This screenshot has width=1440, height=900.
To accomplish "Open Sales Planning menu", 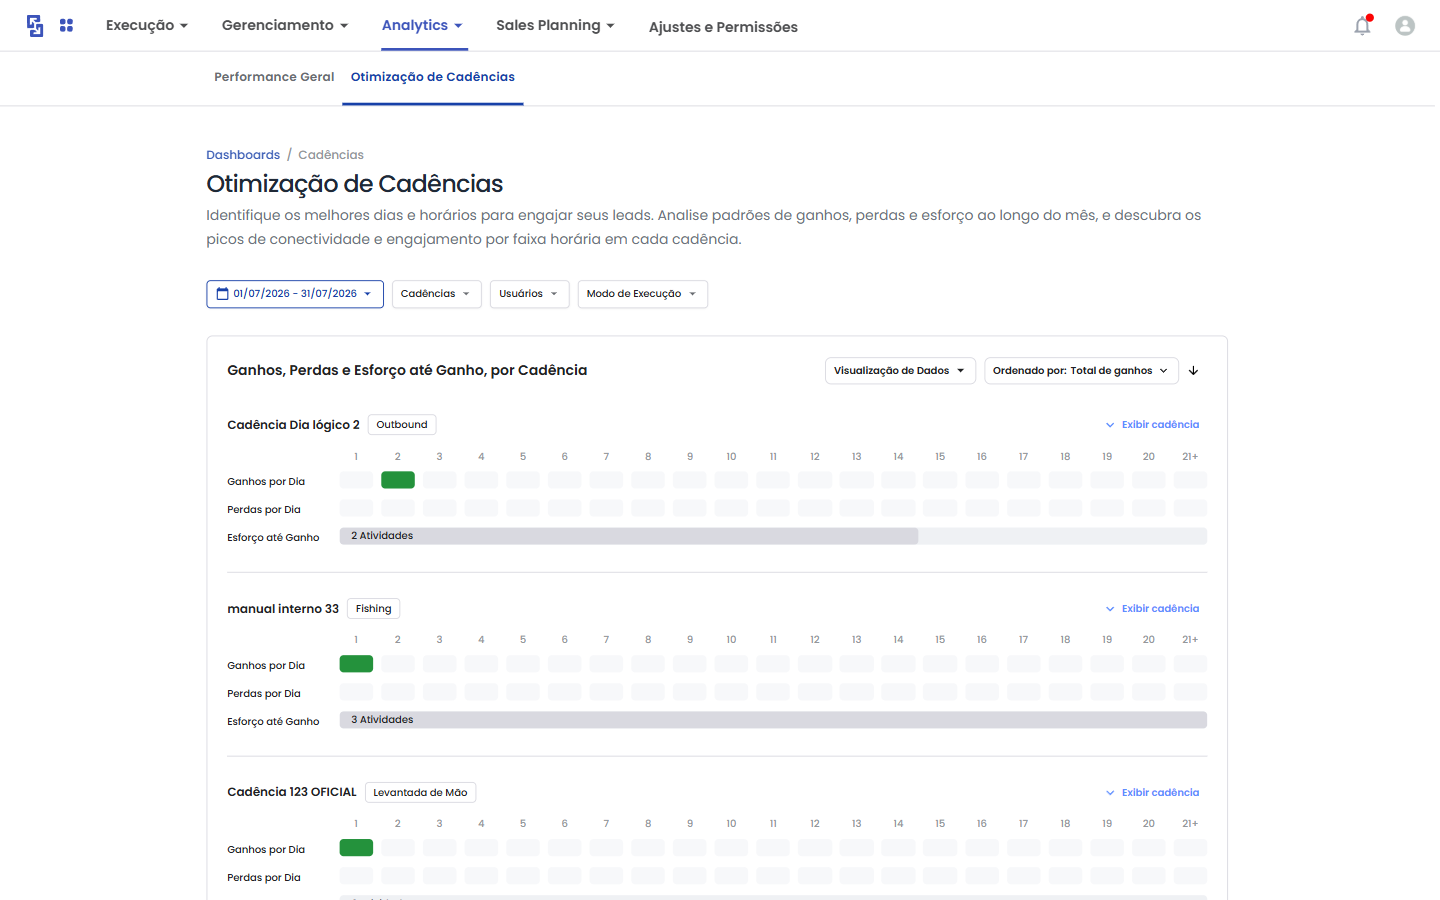I will click(x=555, y=25).
